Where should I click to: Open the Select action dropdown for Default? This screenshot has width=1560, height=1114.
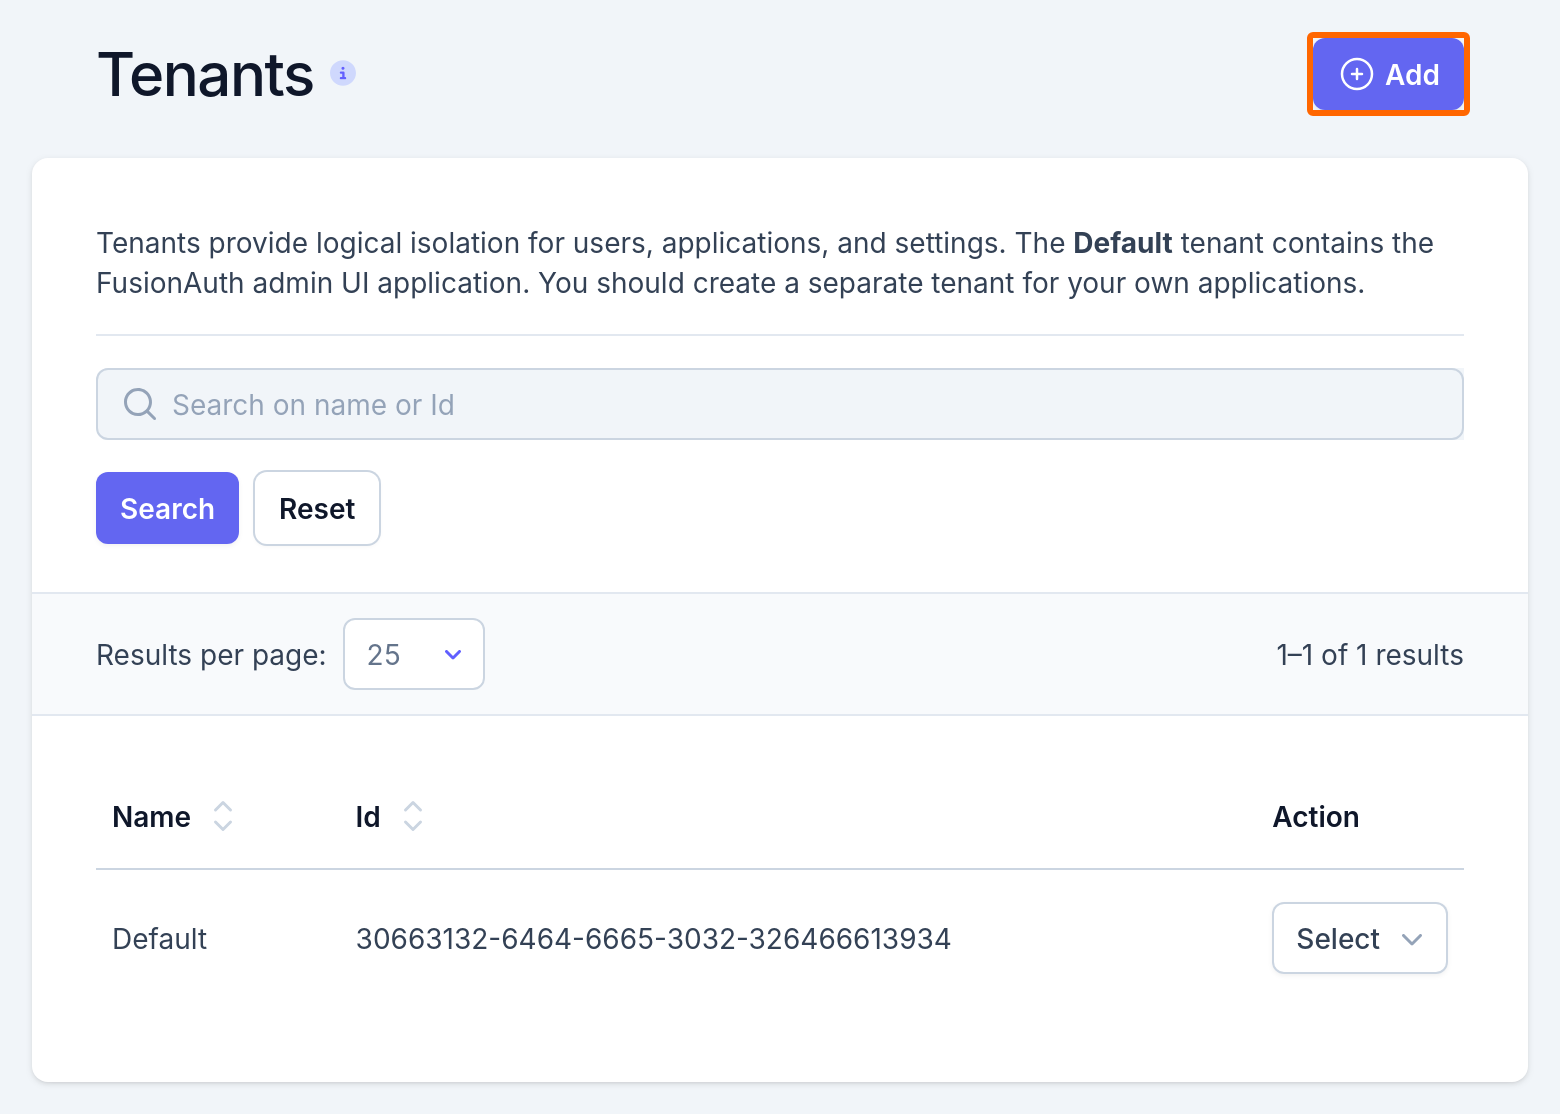1359,938
